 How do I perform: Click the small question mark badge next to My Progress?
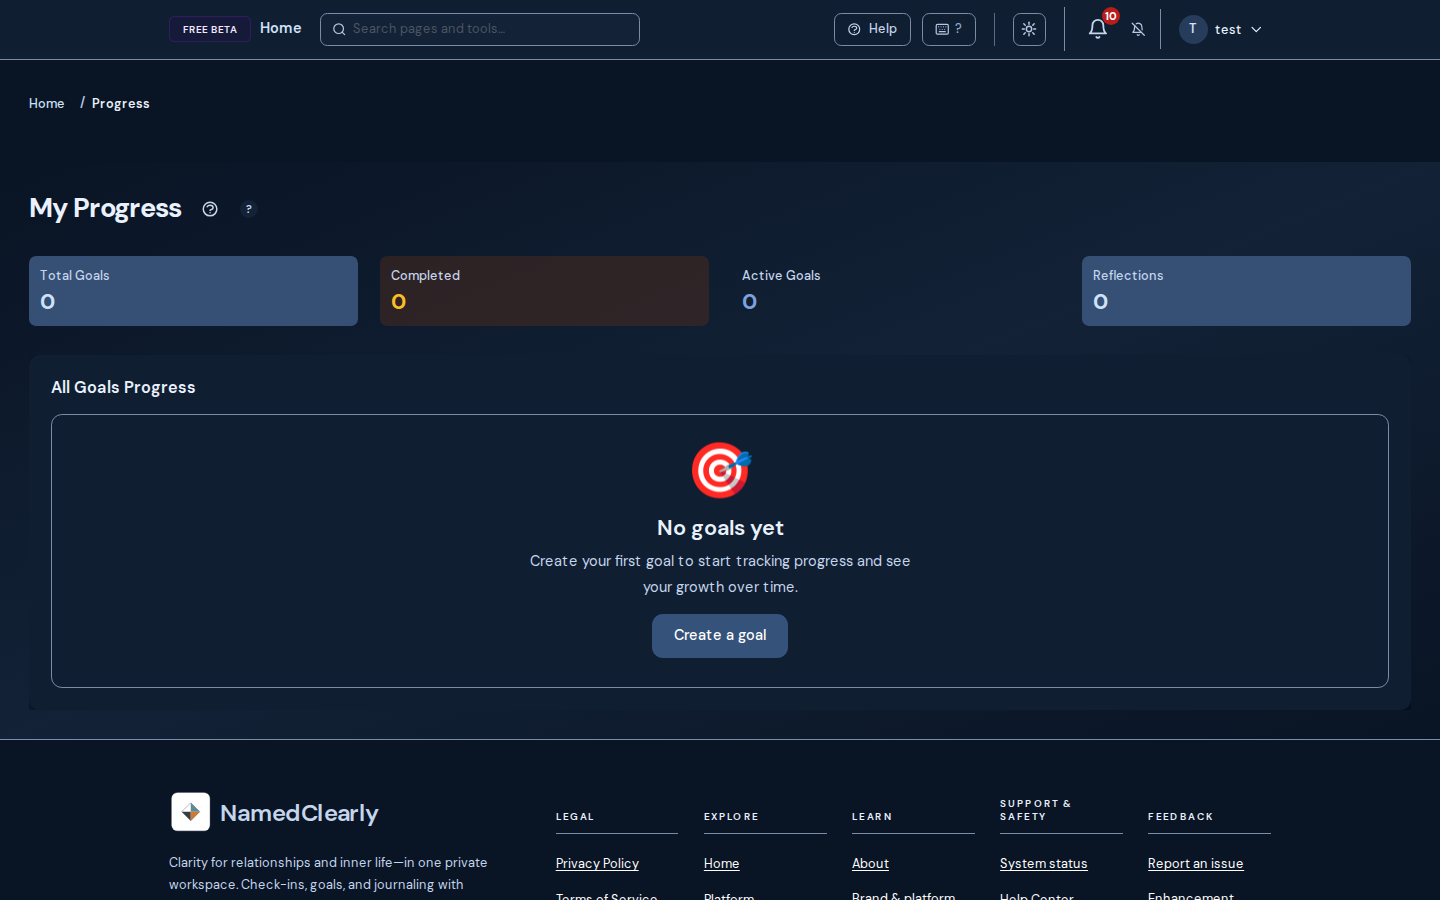click(249, 209)
